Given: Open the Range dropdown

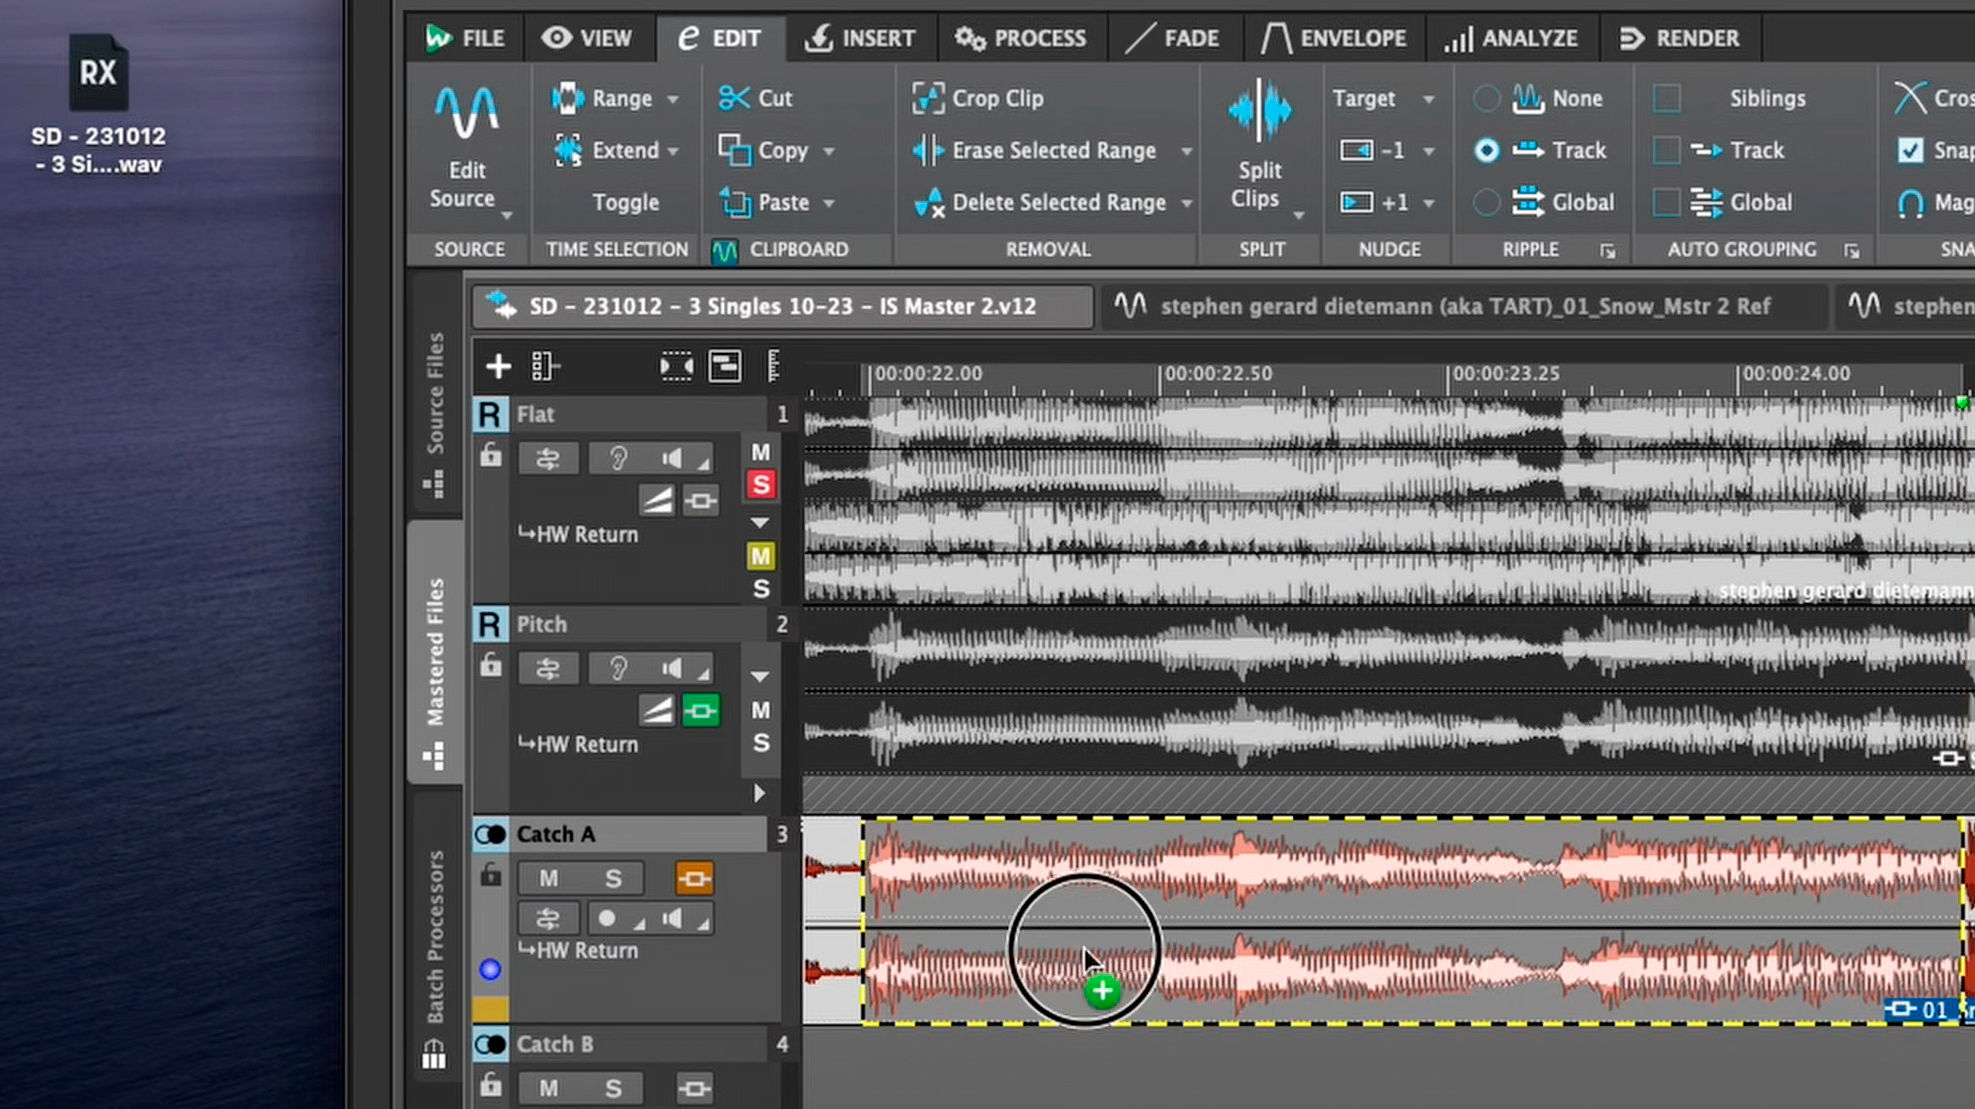Looking at the screenshot, I should pyautogui.click(x=672, y=98).
